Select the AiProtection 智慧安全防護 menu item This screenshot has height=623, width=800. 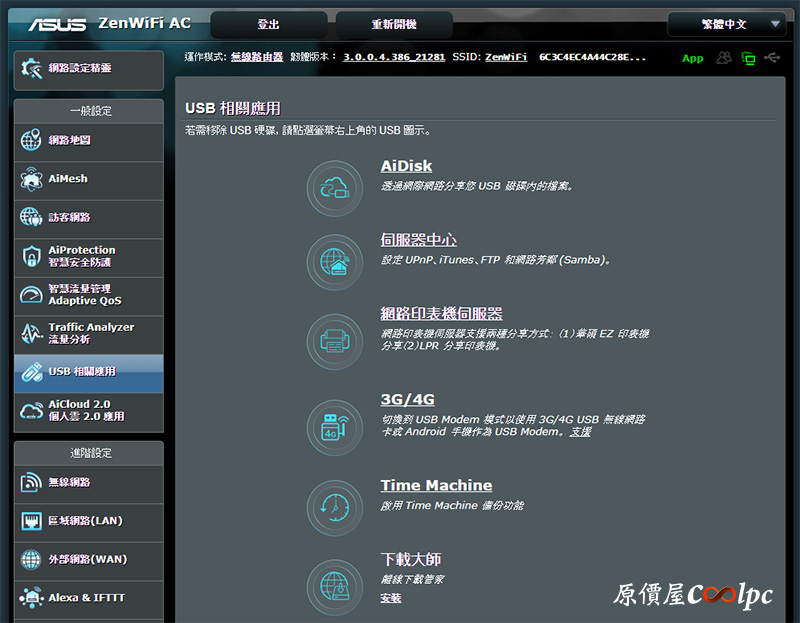click(x=89, y=256)
